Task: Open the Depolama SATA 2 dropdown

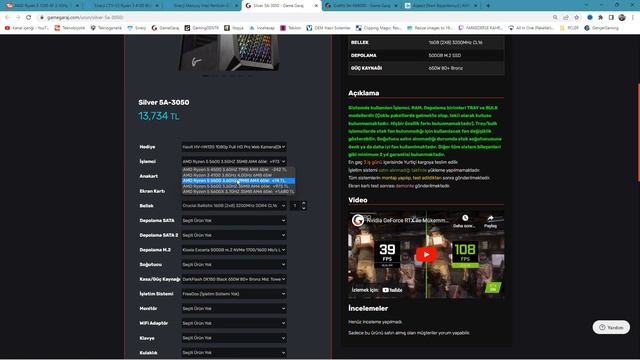Action: click(234, 235)
